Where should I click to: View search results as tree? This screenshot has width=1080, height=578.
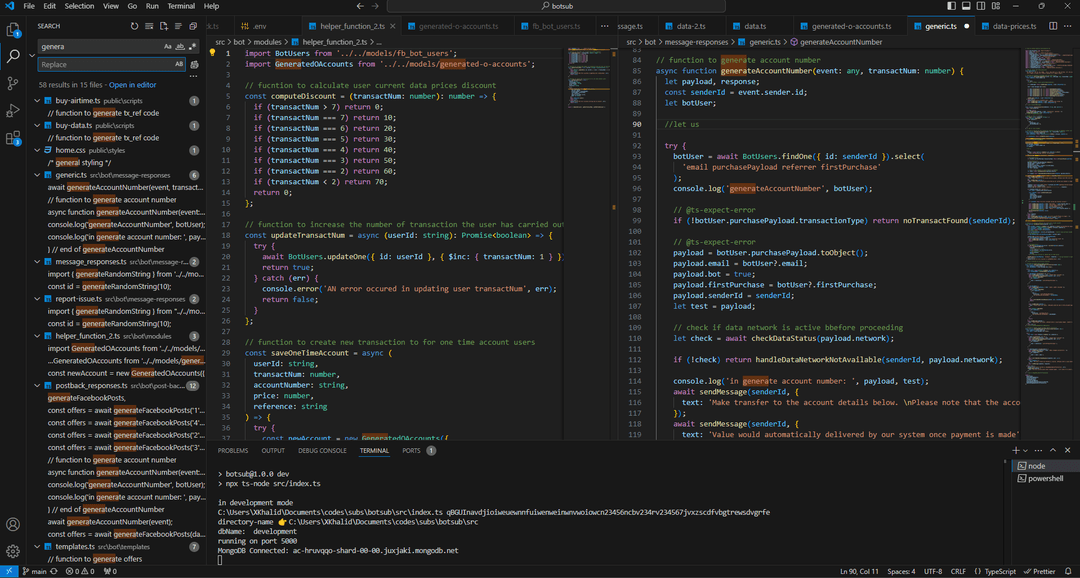178,26
